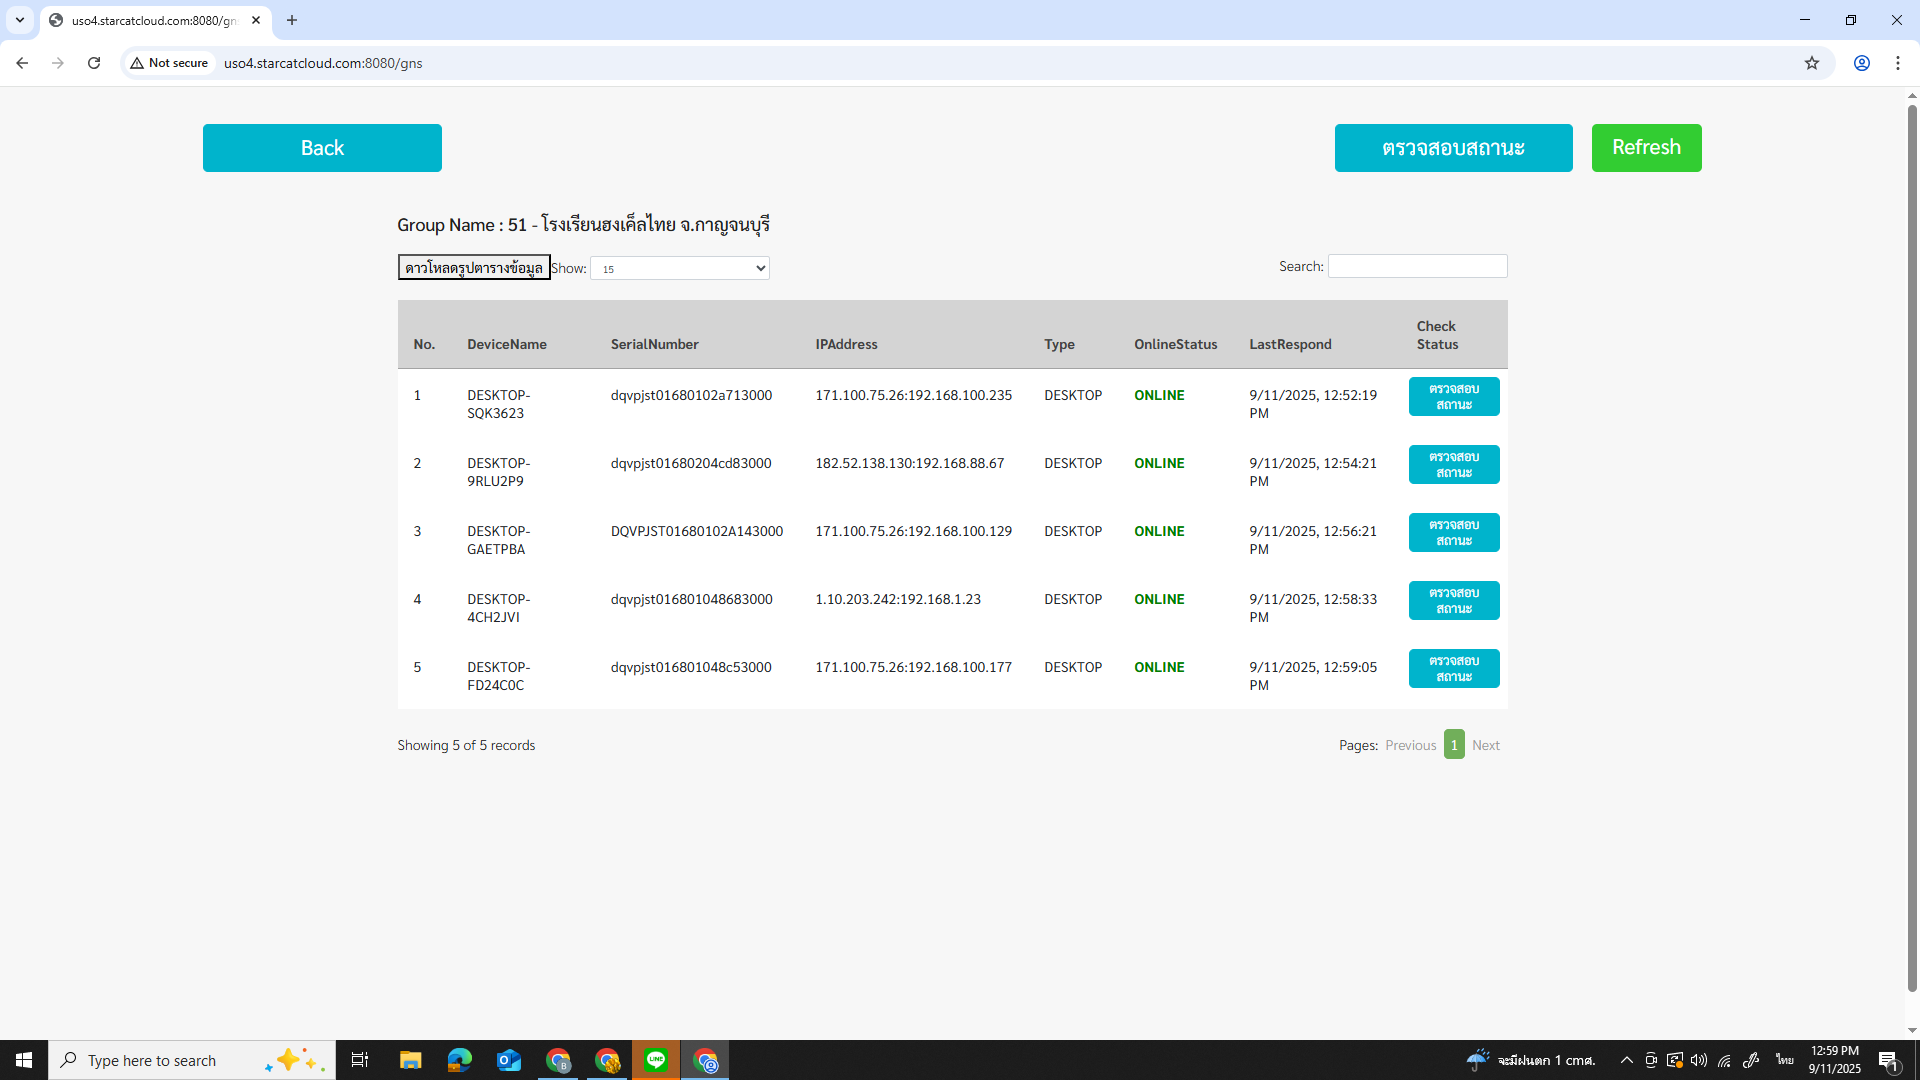
Task: Click the table Search input field
Action: tap(1417, 266)
